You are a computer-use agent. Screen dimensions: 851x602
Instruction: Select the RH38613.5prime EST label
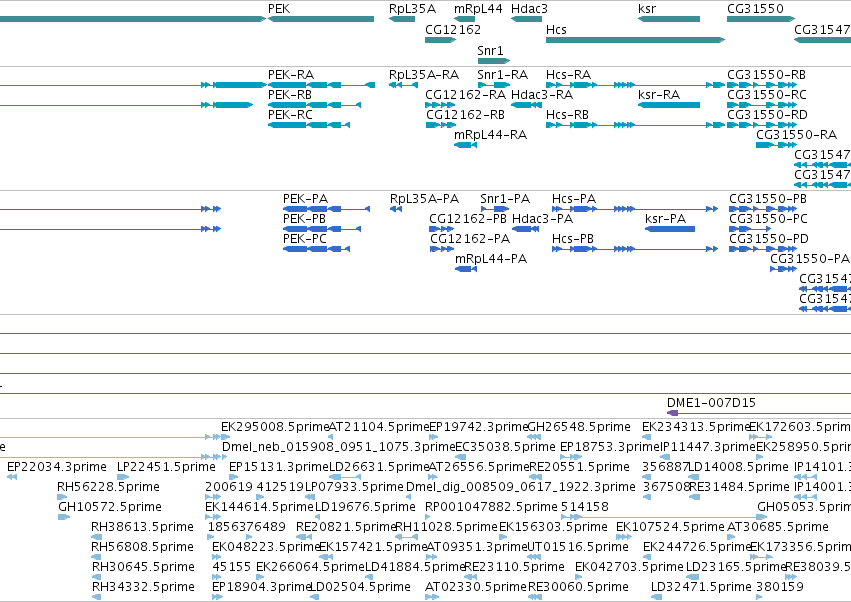142,527
